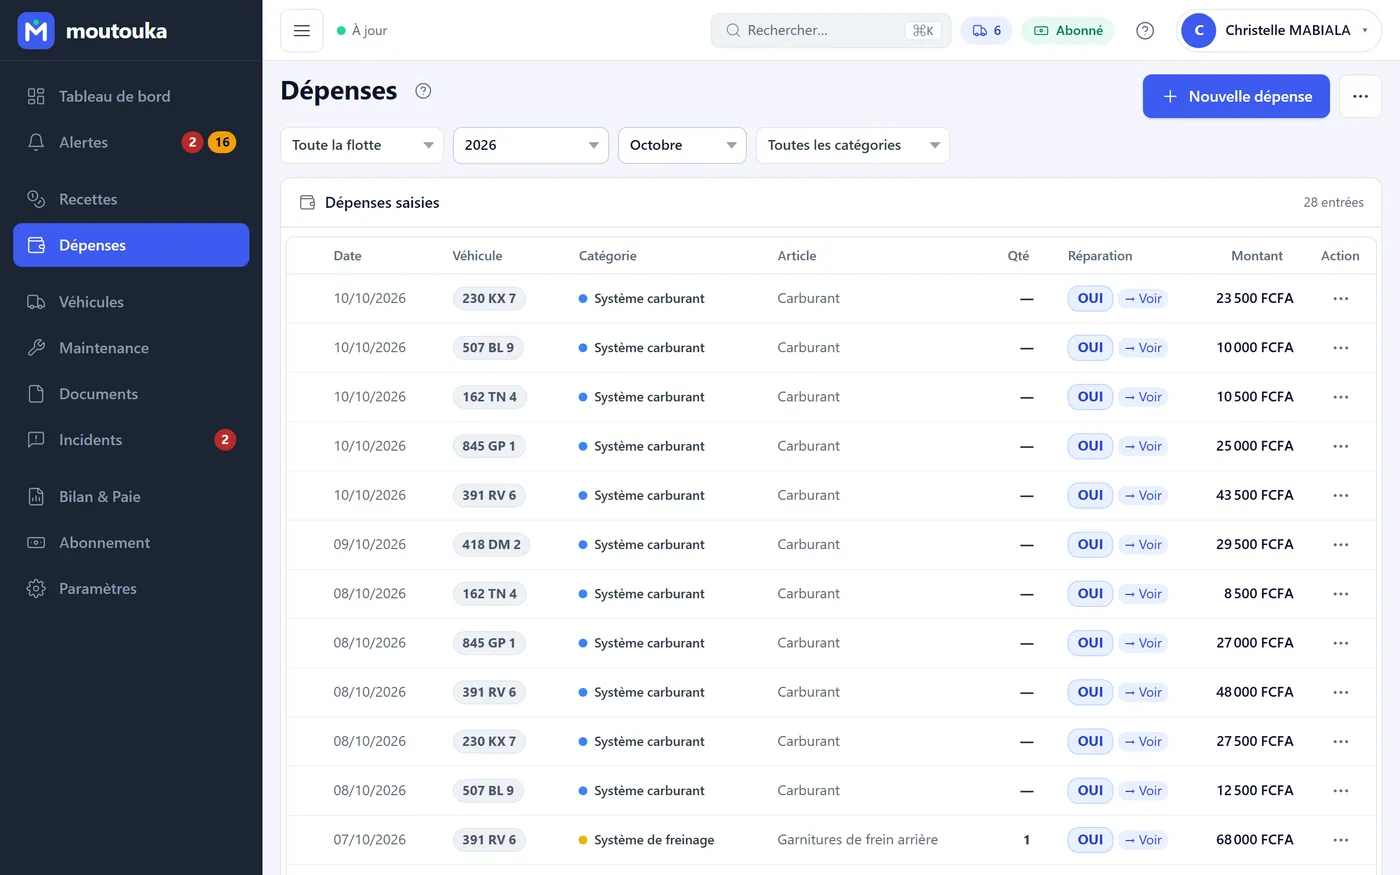Open the 2026 year dropdown
The width and height of the screenshot is (1400, 875).
click(x=531, y=145)
